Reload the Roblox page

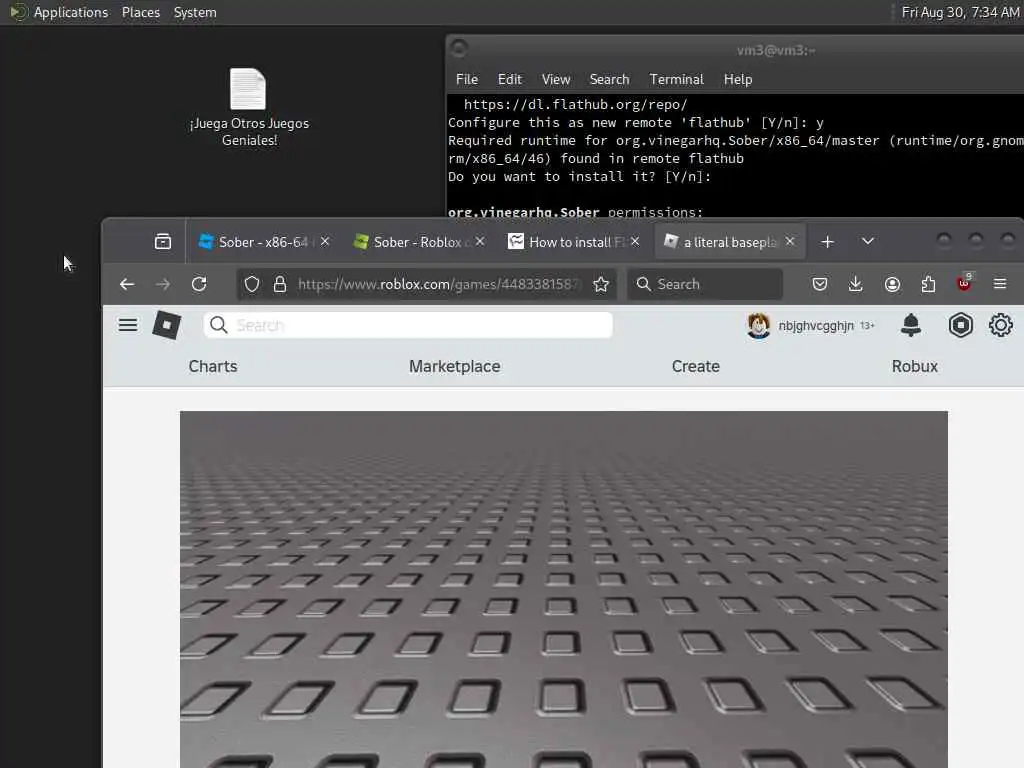coord(199,284)
